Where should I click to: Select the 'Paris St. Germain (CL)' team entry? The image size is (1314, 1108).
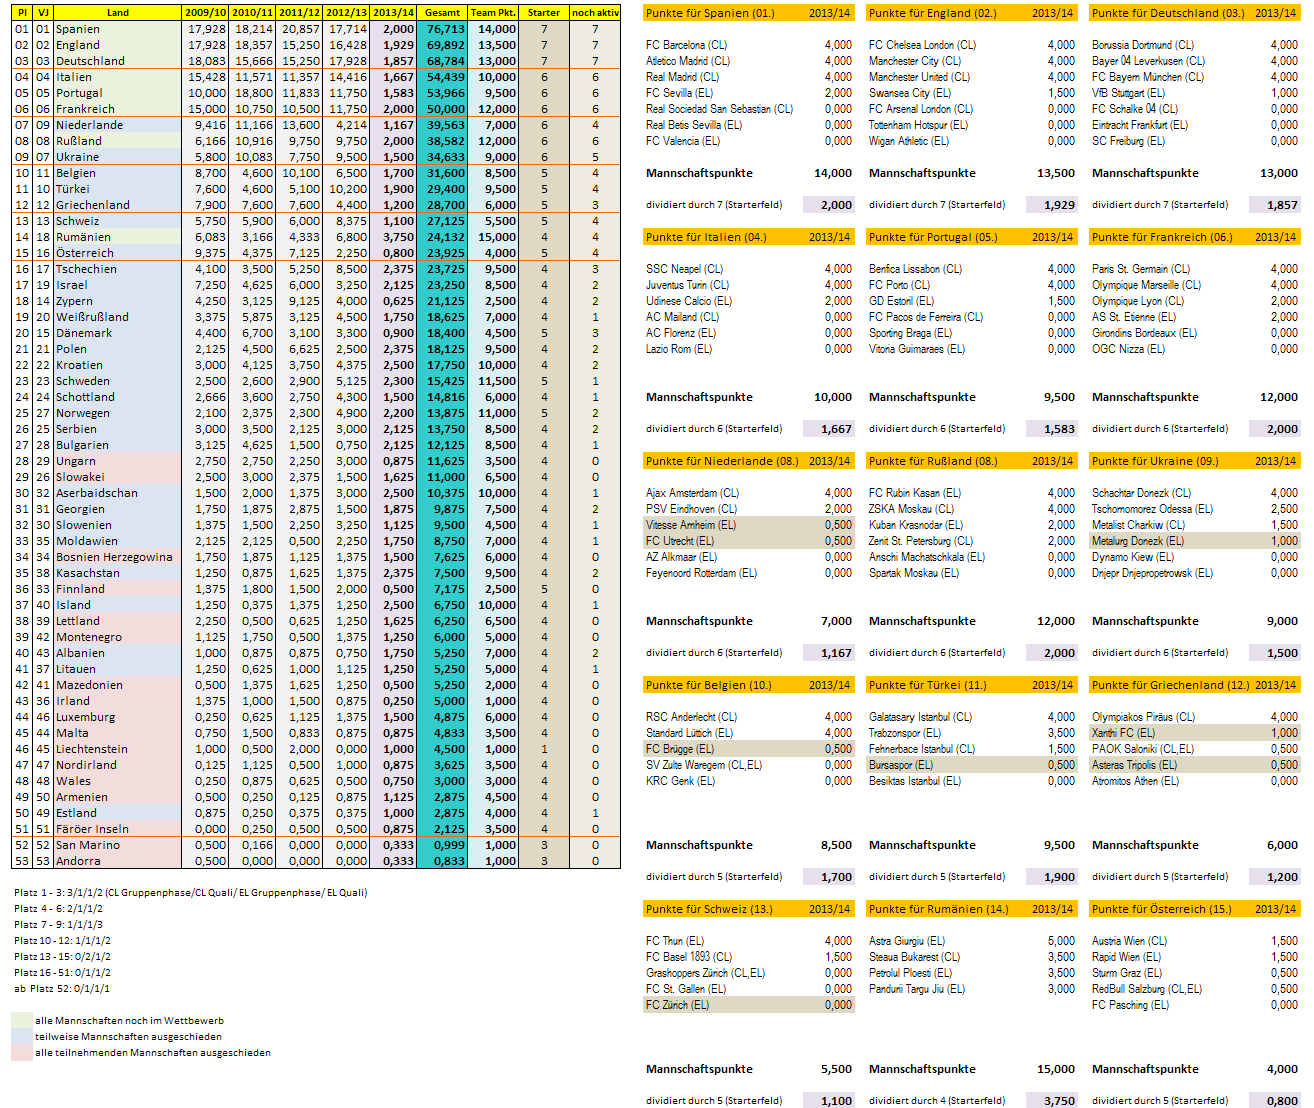(1141, 269)
